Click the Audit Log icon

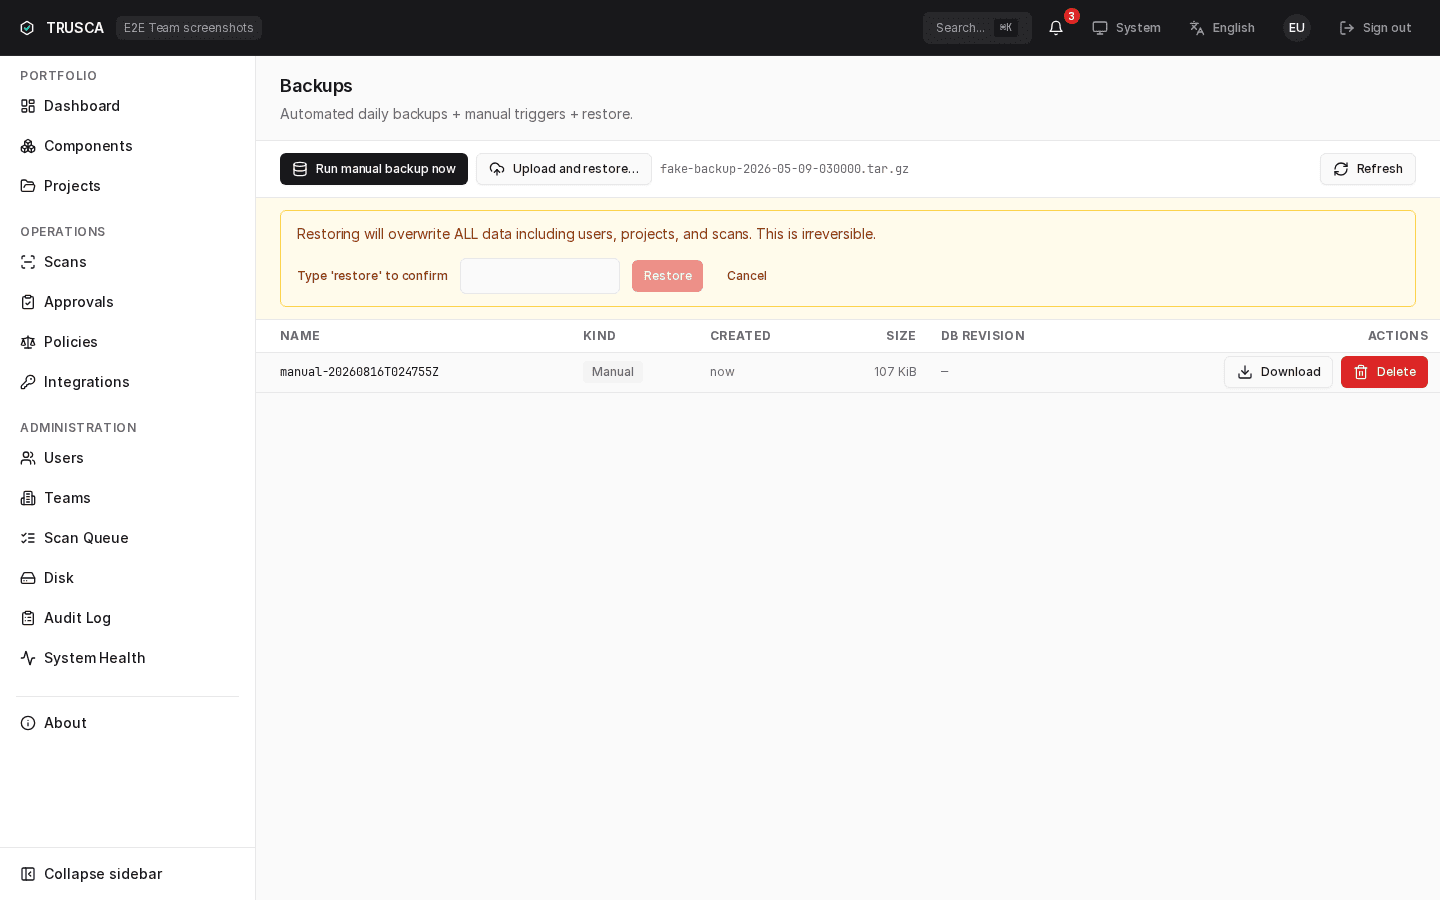pyautogui.click(x=28, y=618)
